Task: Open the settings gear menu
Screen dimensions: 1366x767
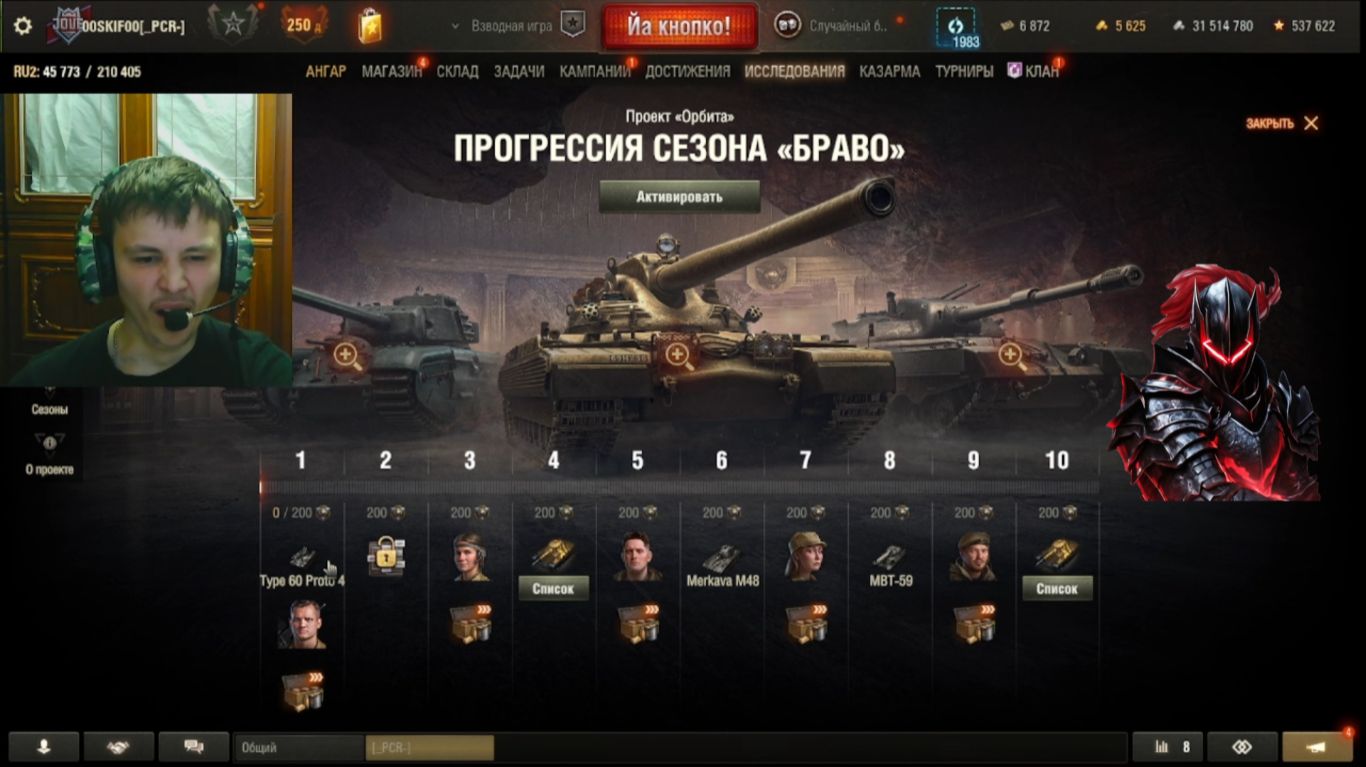Action: [x=23, y=26]
